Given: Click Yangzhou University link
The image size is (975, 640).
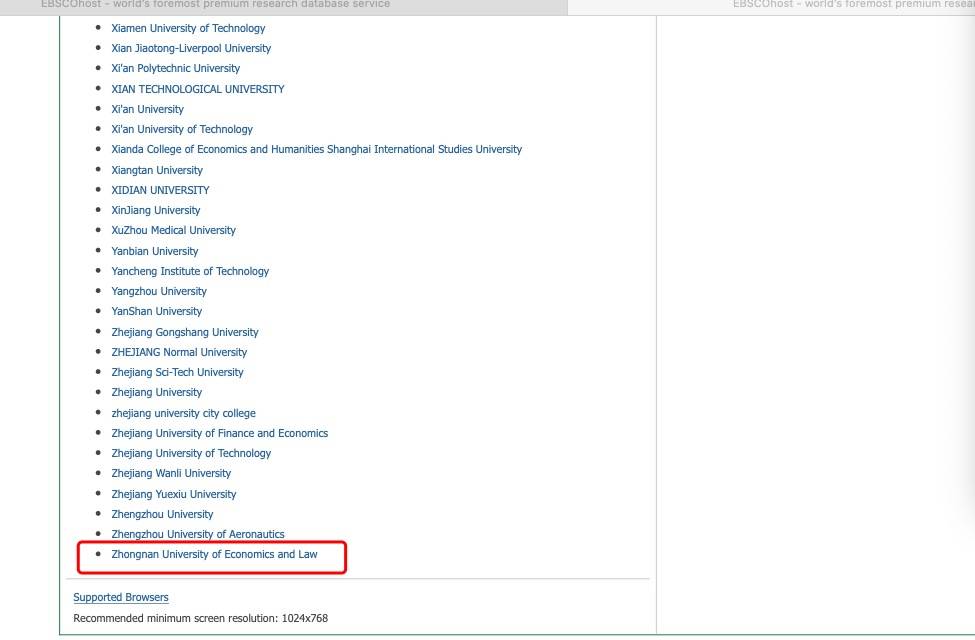Looking at the screenshot, I should [159, 291].
